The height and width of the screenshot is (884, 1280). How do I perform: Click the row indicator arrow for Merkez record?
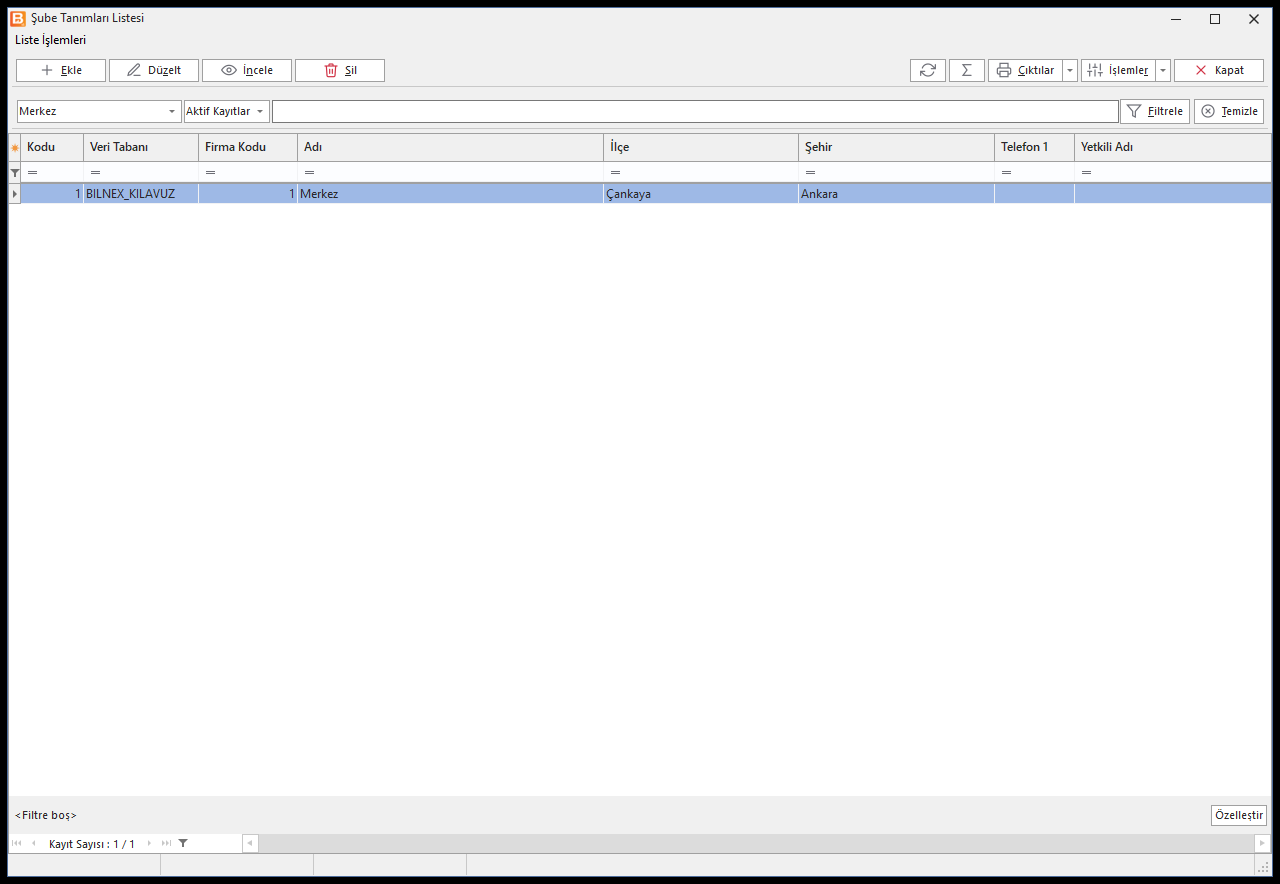tap(15, 194)
